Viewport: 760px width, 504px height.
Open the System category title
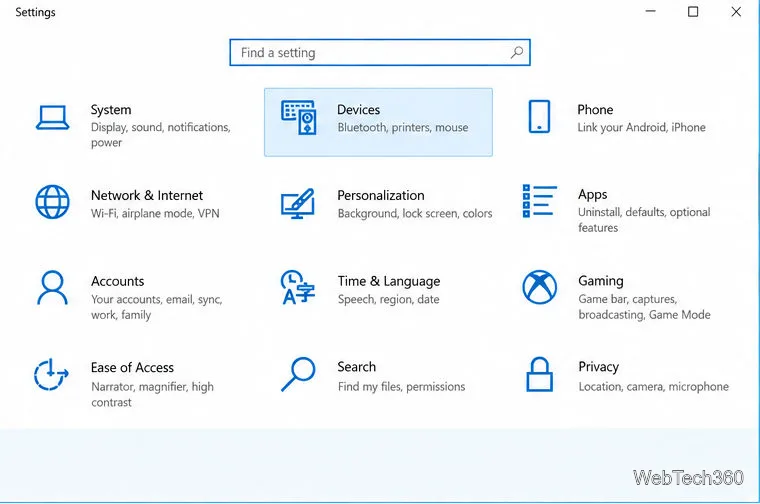click(111, 110)
